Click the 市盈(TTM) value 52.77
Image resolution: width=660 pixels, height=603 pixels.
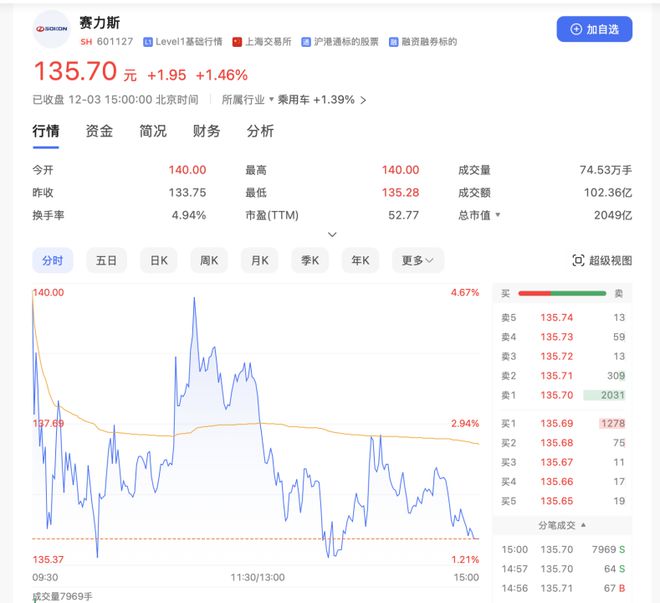click(x=403, y=215)
